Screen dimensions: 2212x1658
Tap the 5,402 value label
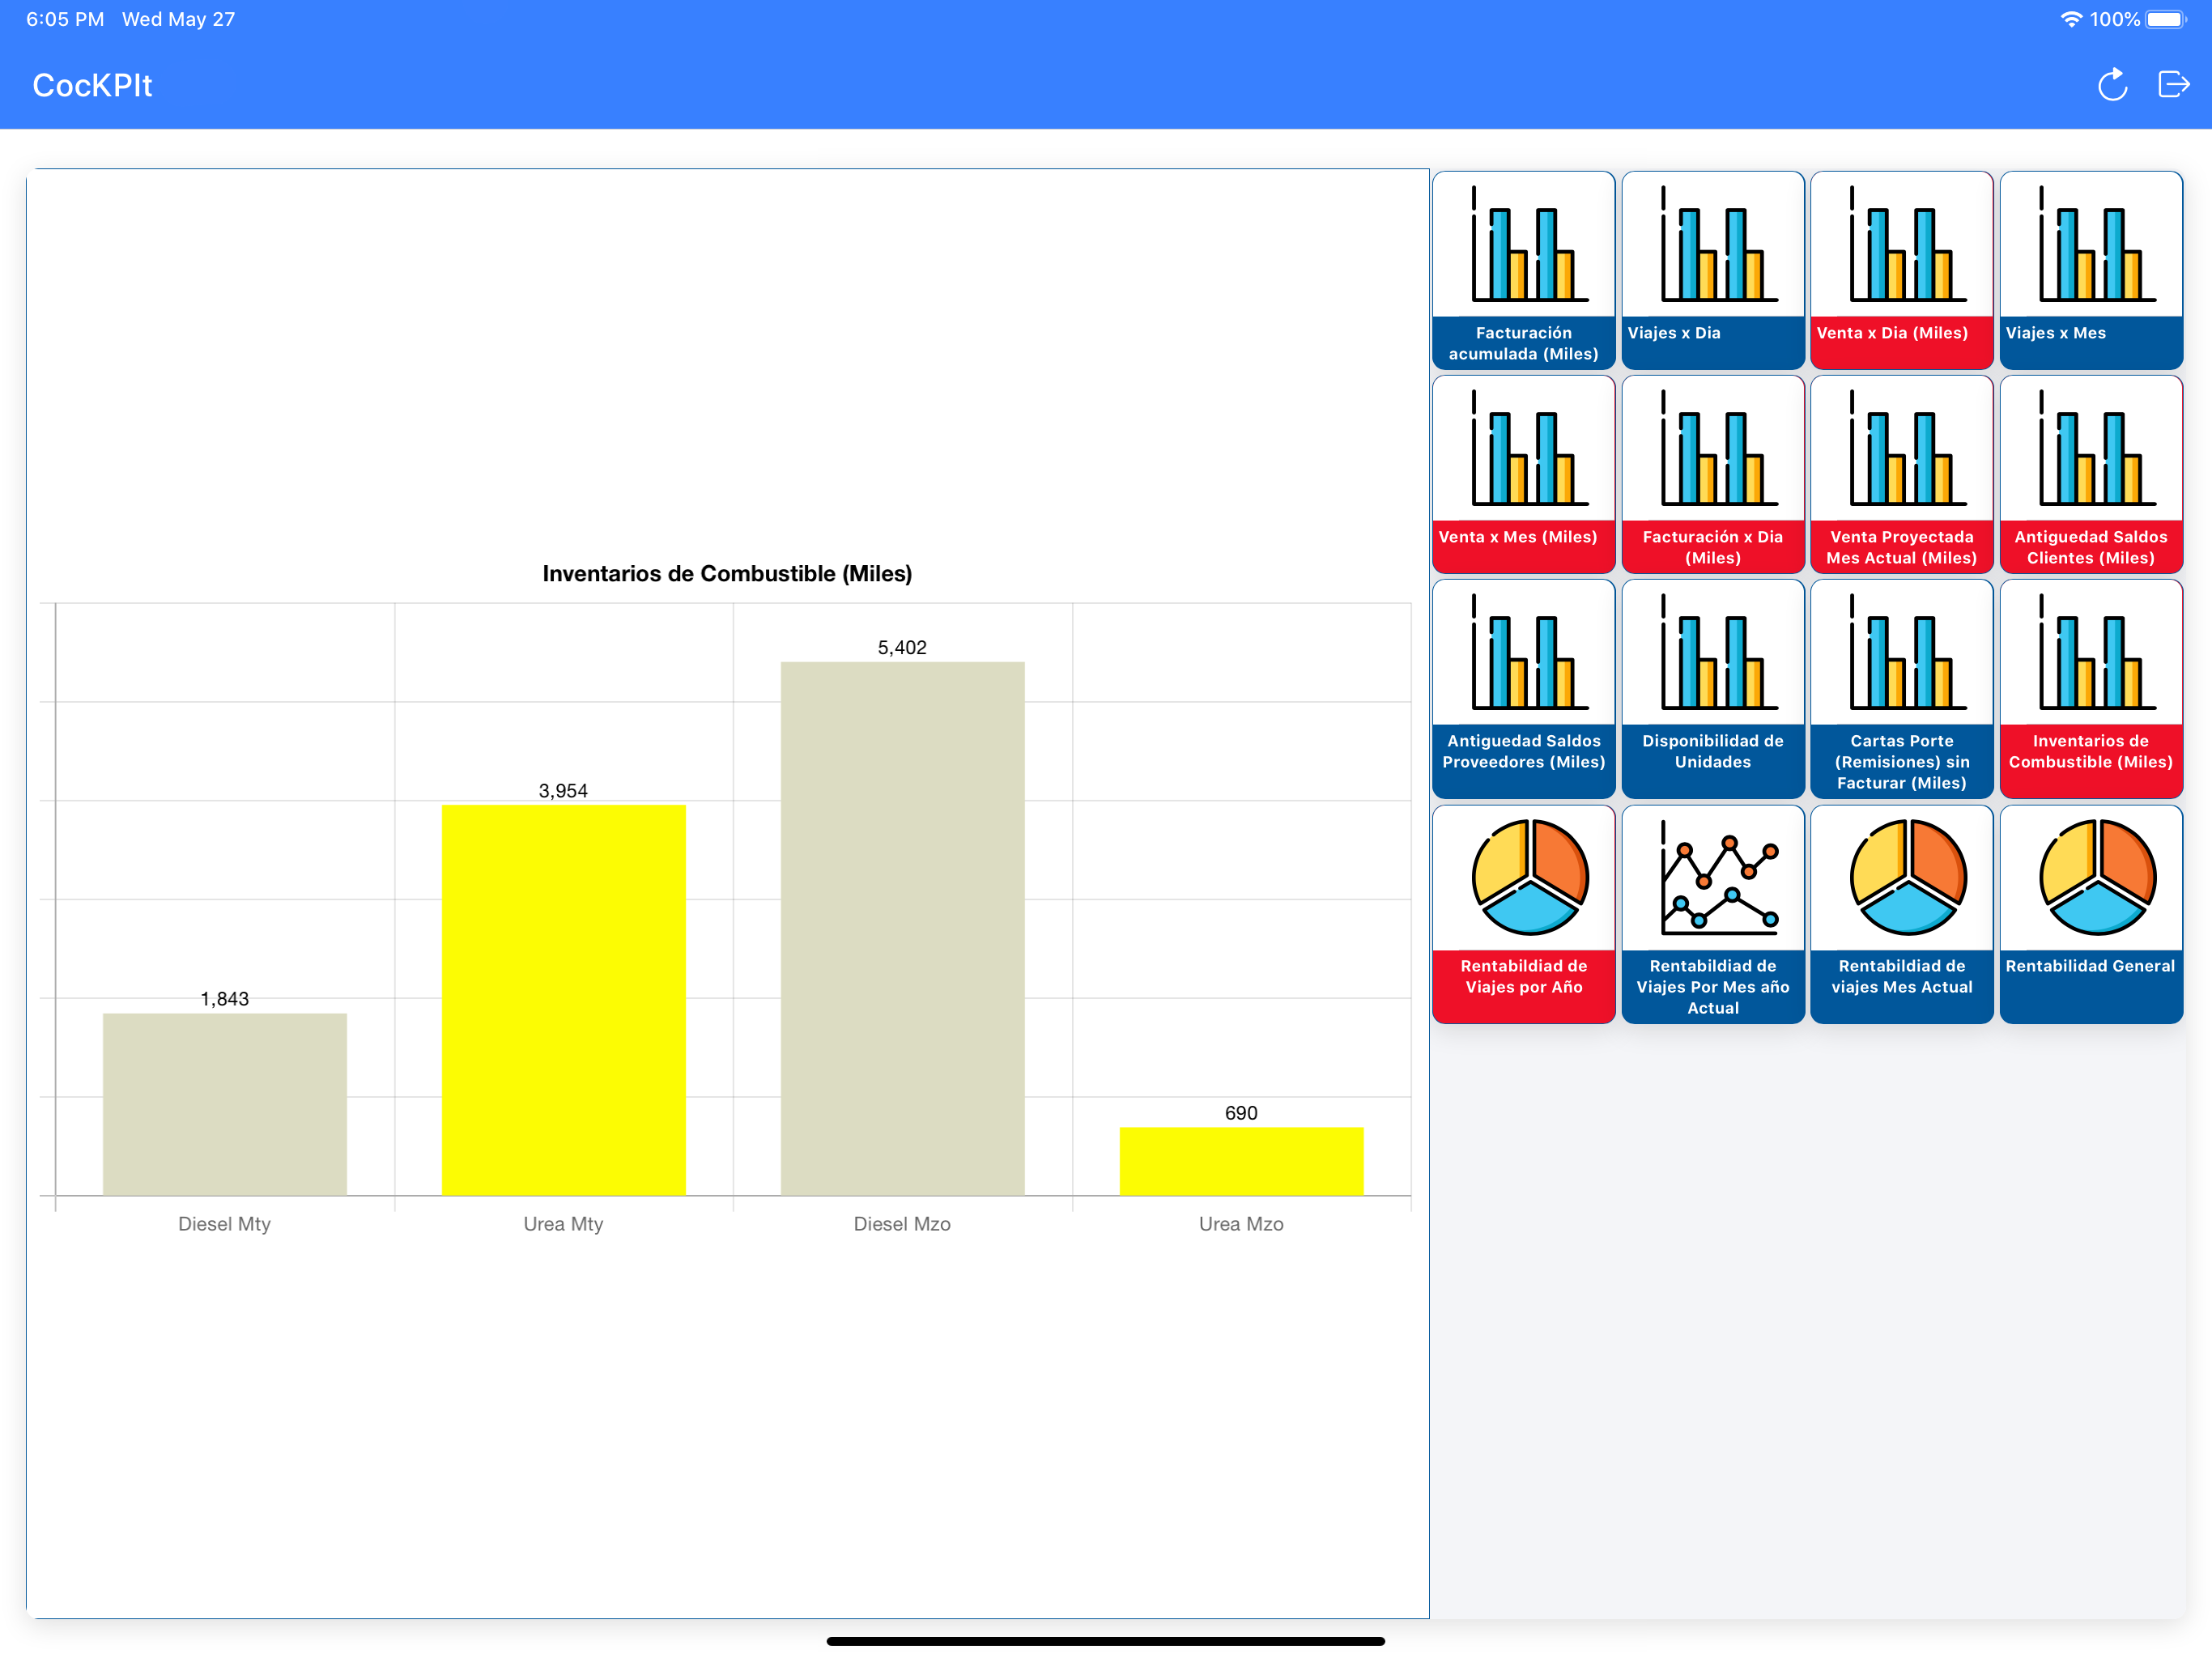(x=902, y=647)
